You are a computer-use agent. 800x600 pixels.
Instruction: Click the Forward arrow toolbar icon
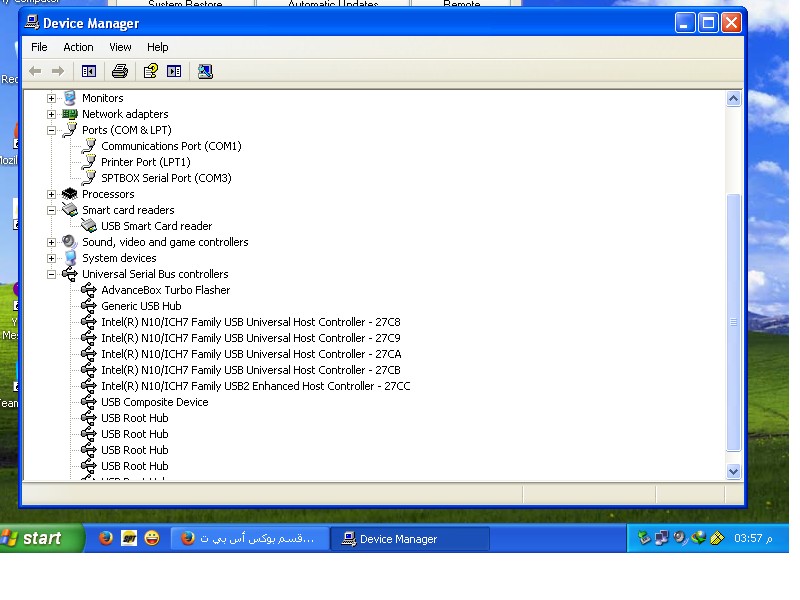58,71
